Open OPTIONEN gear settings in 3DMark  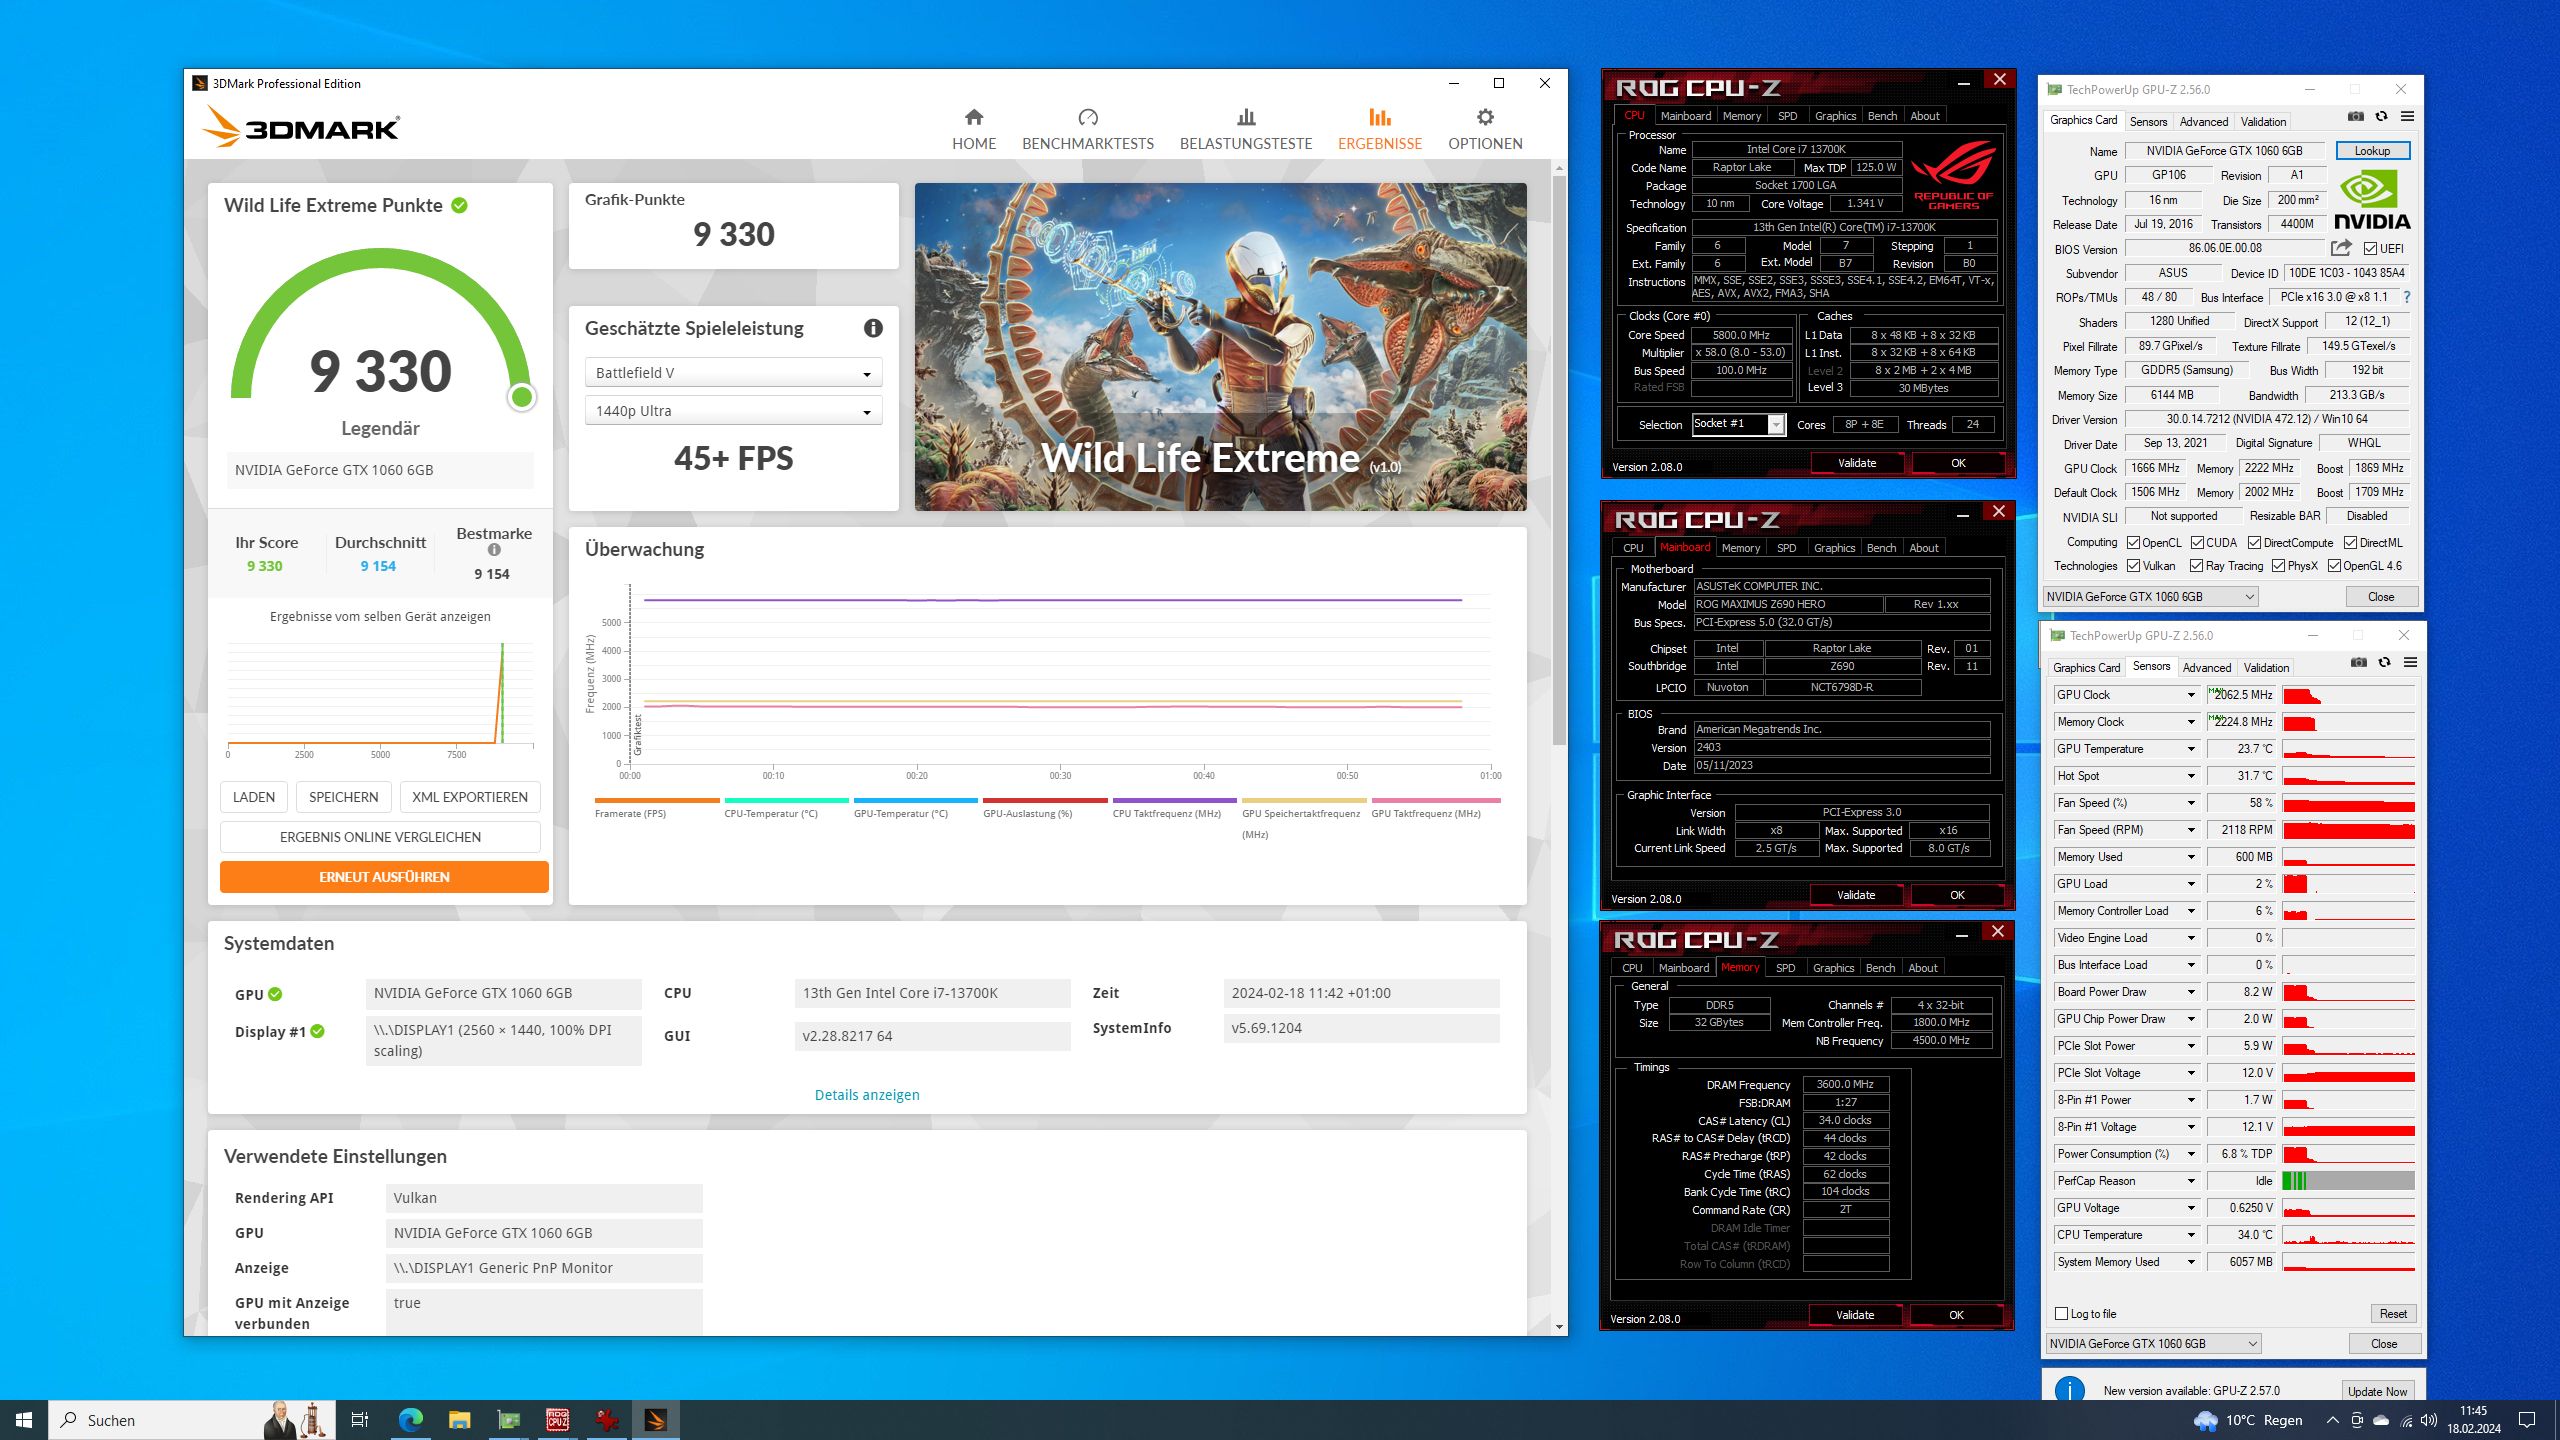tap(1485, 130)
